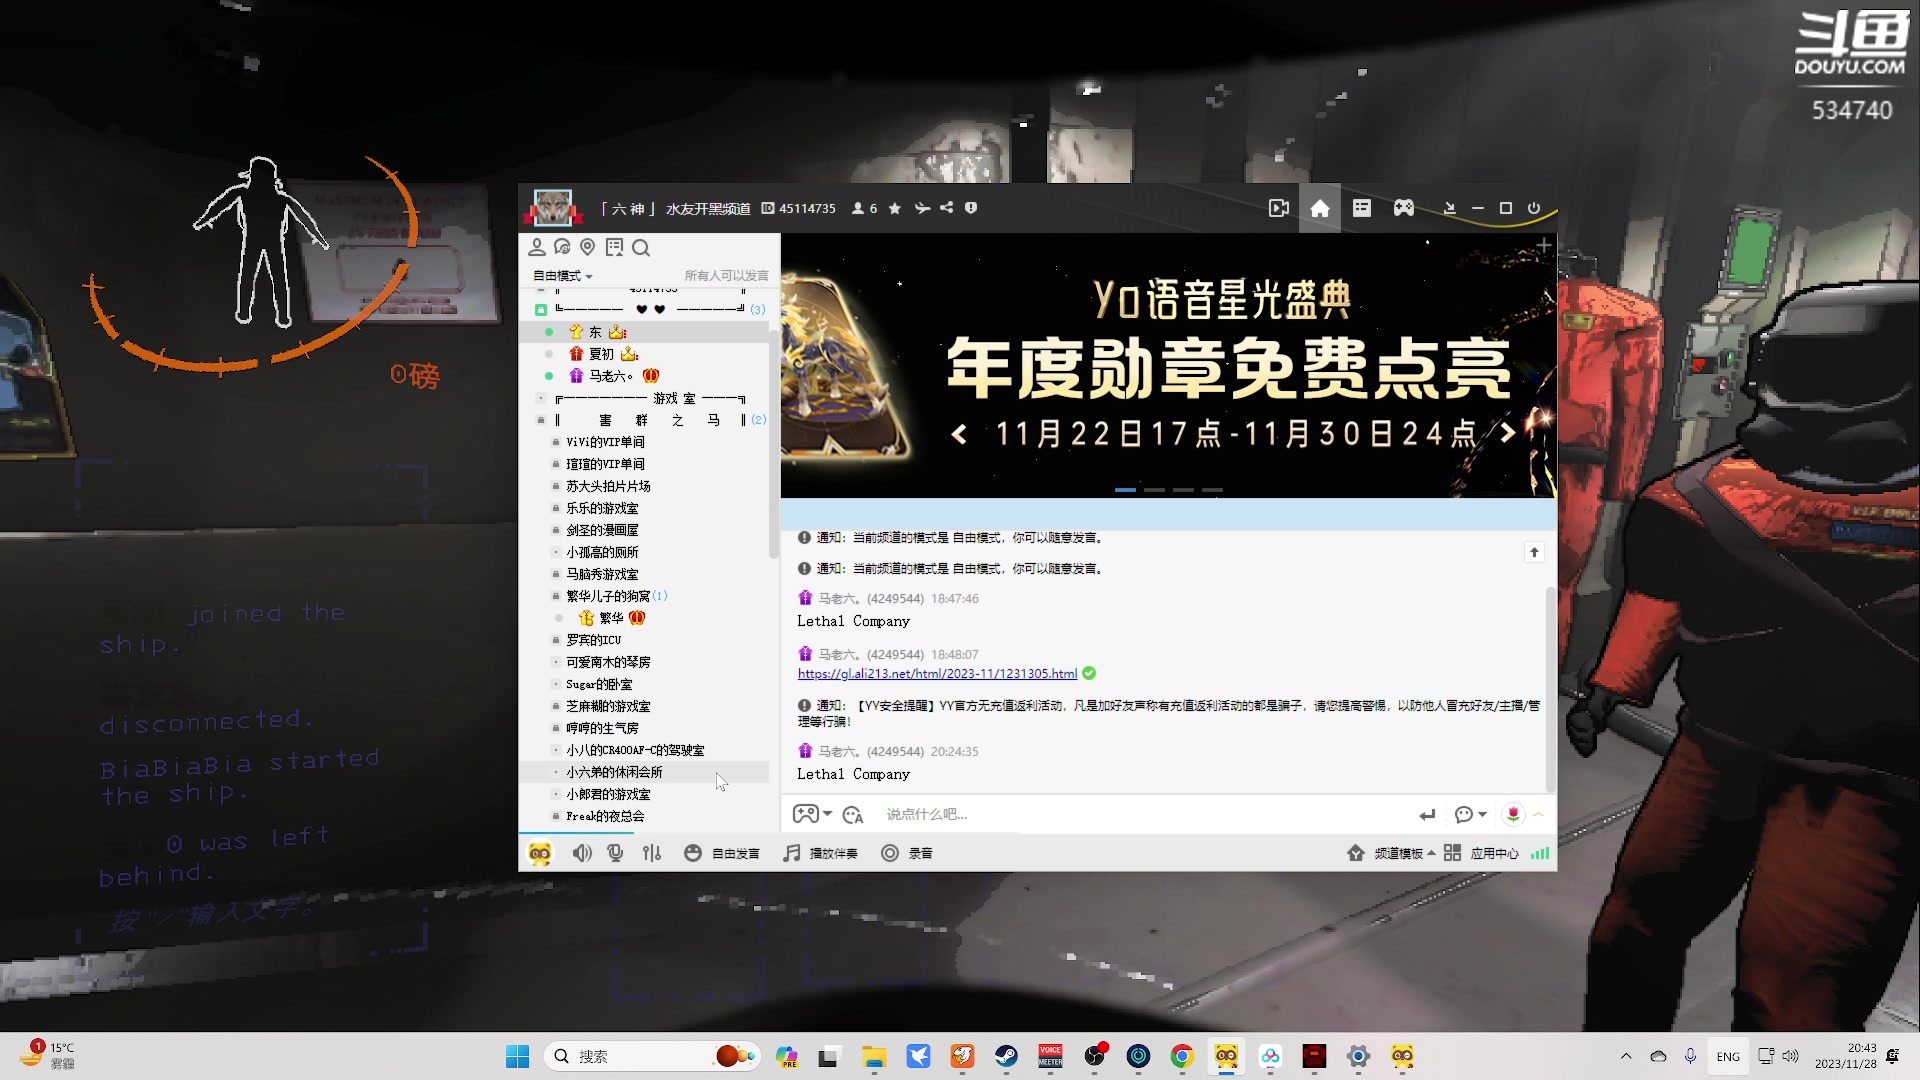
Task: Enter 芝麻糊的游戏室 room
Action: click(x=608, y=706)
